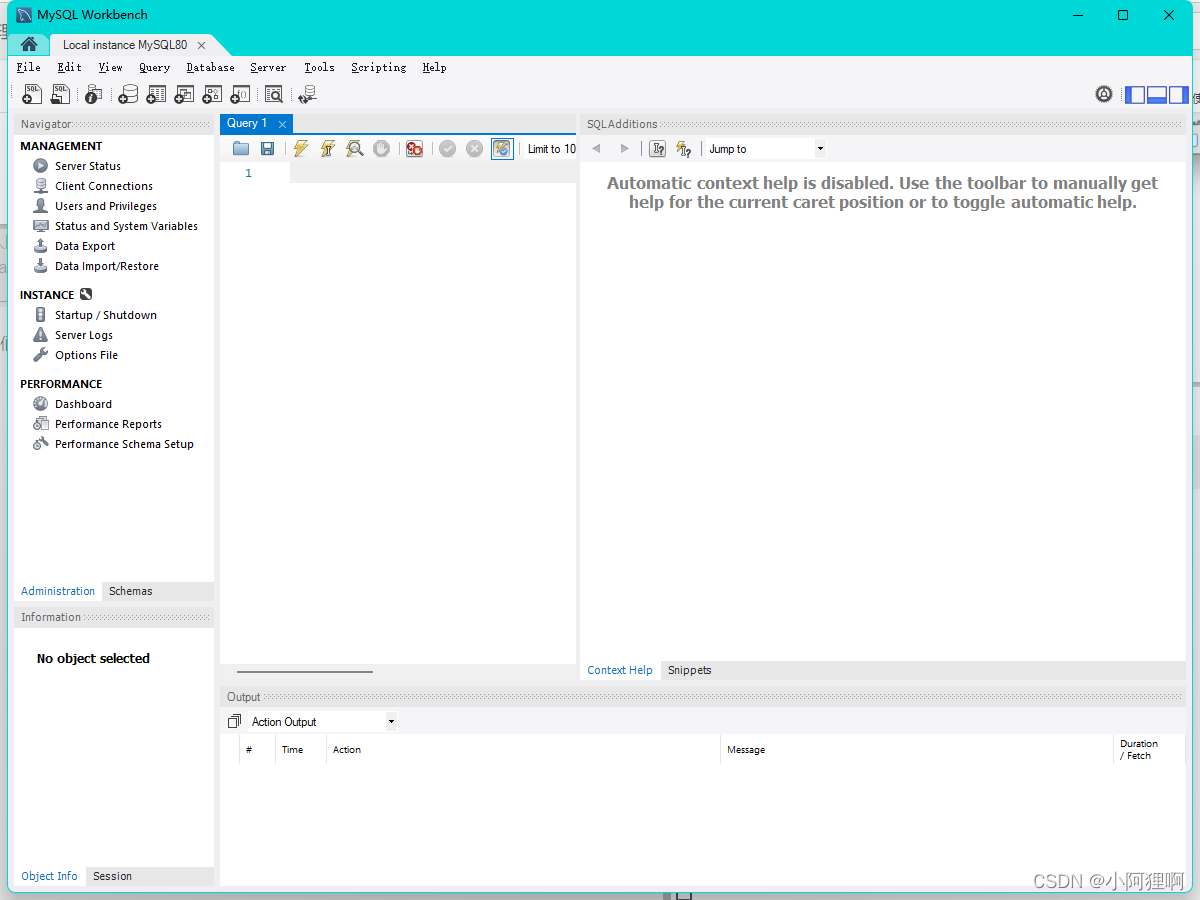Get context help at caret icon
The height and width of the screenshot is (900, 1200).
657,149
